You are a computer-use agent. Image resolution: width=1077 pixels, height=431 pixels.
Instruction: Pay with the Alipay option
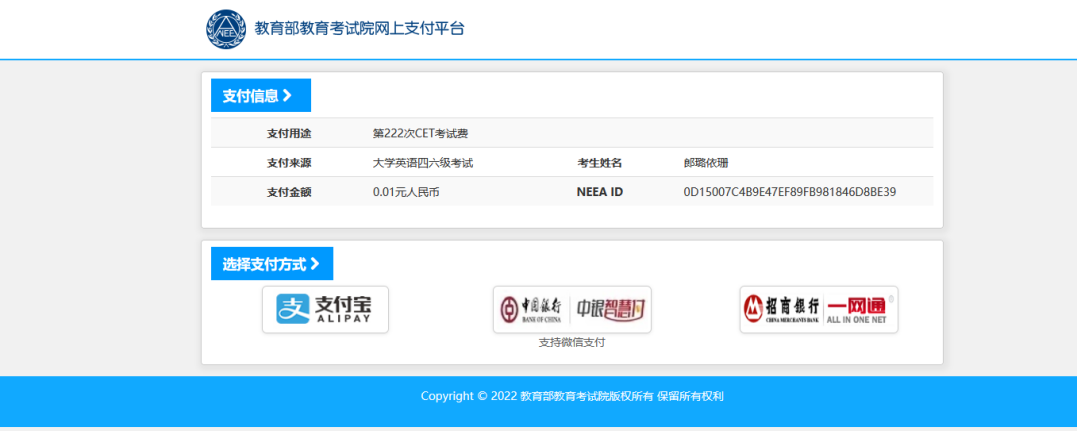(x=325, y=310)
